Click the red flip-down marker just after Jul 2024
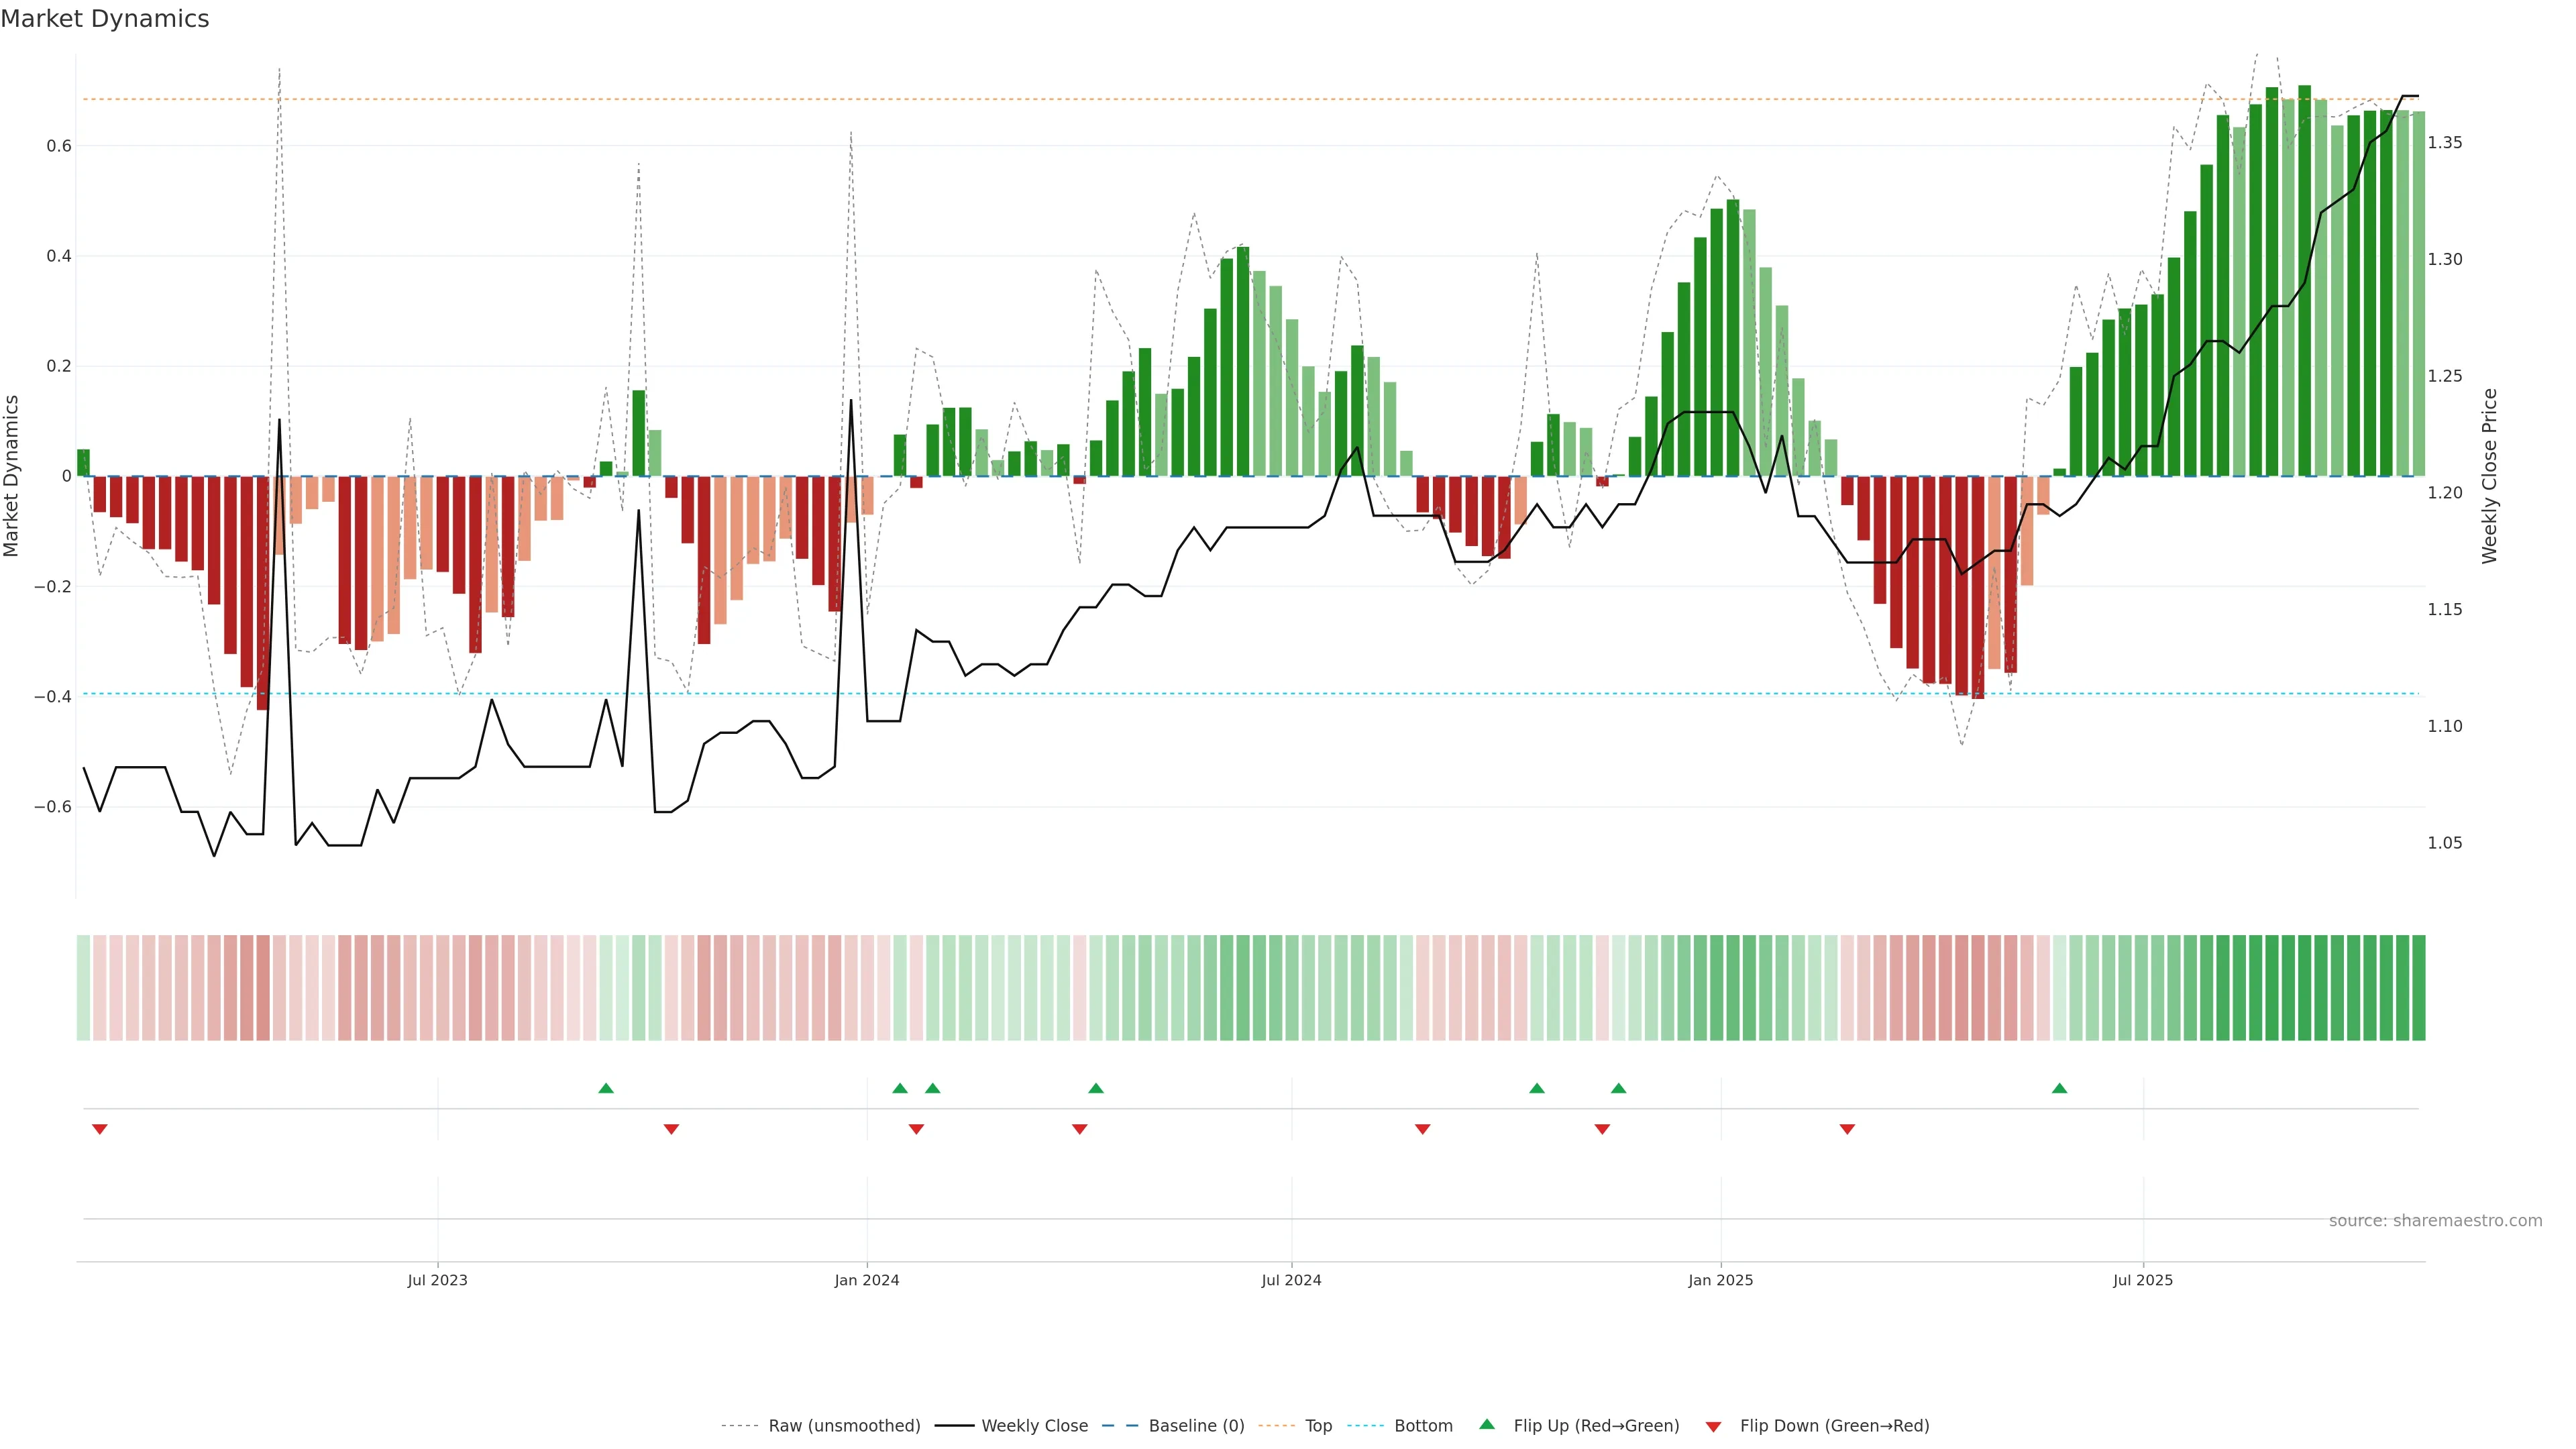The width and height of the screenshot is (2576, 1449). (1422, 1129)
